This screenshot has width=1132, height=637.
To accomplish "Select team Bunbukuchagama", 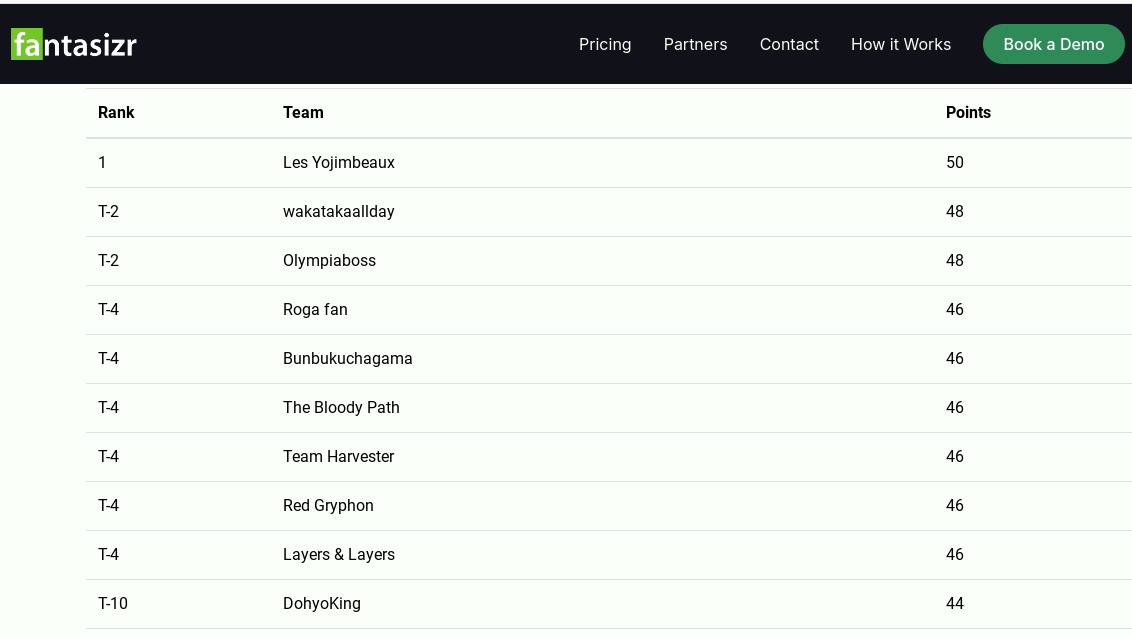I will tap(347, 359).
